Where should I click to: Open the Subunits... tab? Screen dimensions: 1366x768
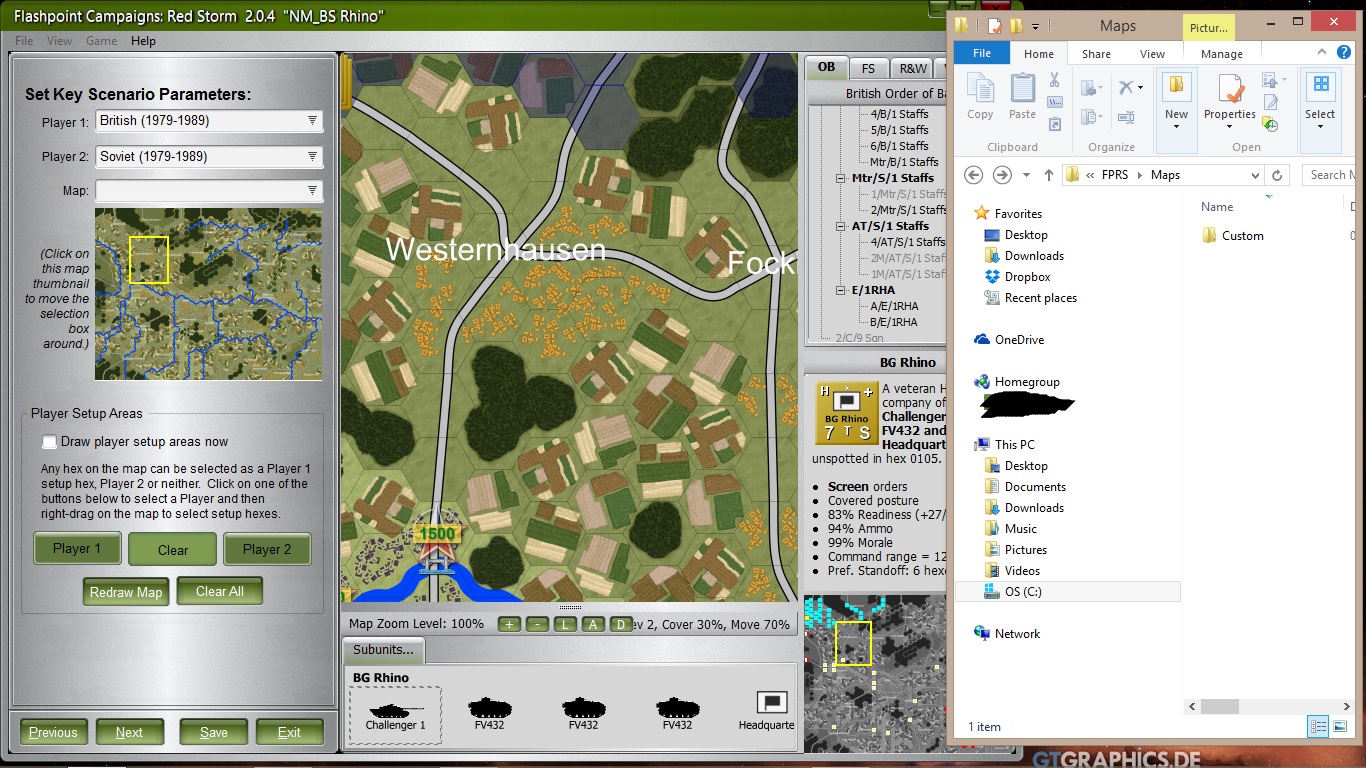(x=383, y=650)
